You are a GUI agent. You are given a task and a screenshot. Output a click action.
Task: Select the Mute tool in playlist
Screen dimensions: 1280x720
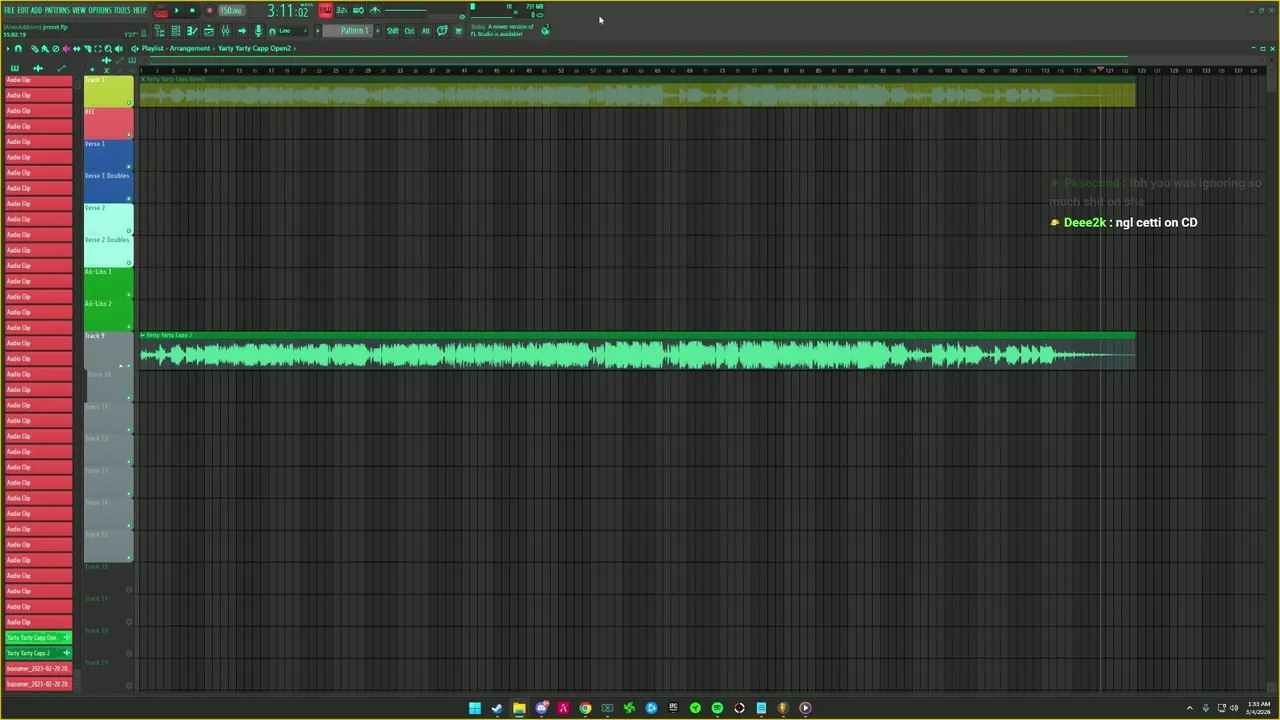pos(66,48)
